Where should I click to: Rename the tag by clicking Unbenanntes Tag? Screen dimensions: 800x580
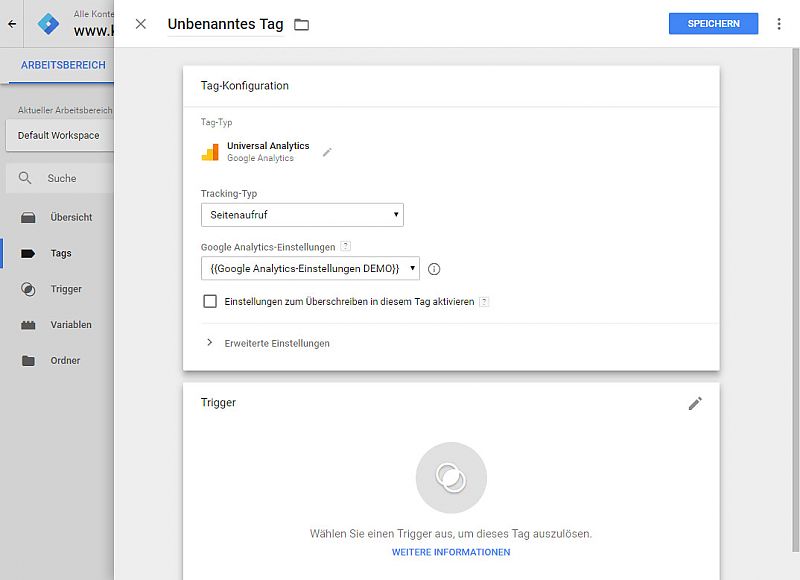[226, 24]
